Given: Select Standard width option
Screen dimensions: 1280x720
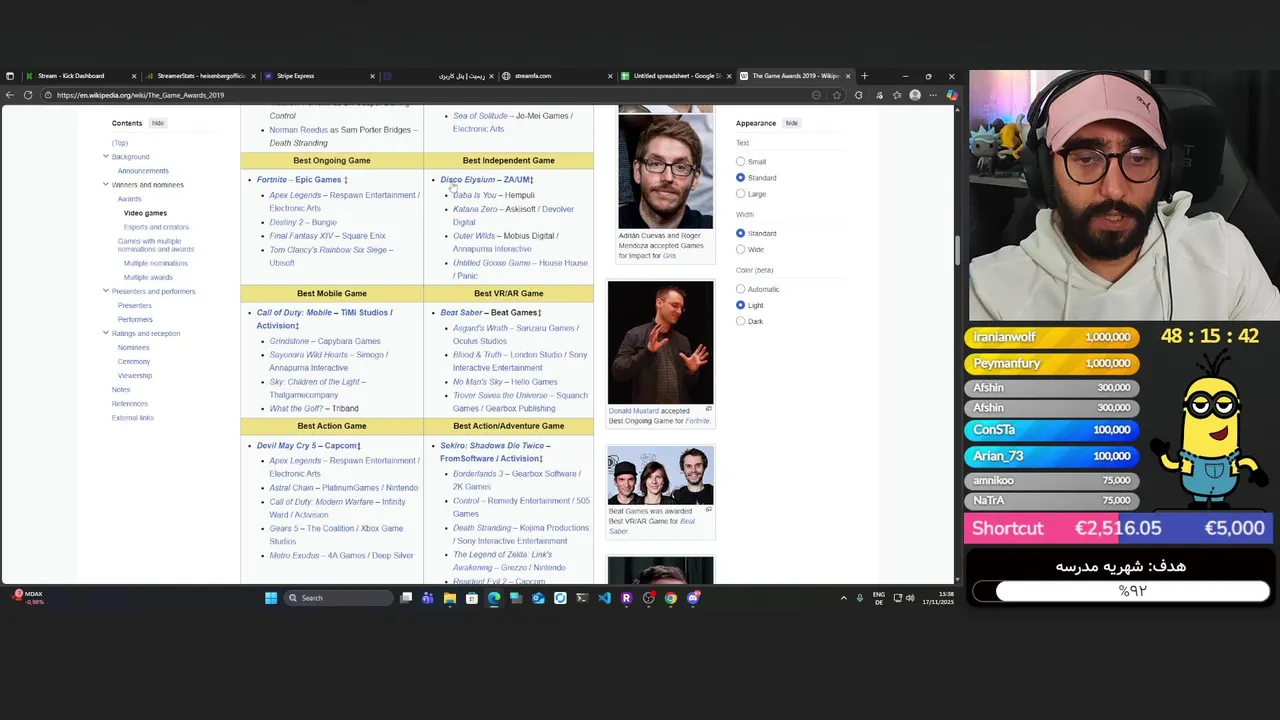Looking at the screenshot, I should (x=741, y=233).
